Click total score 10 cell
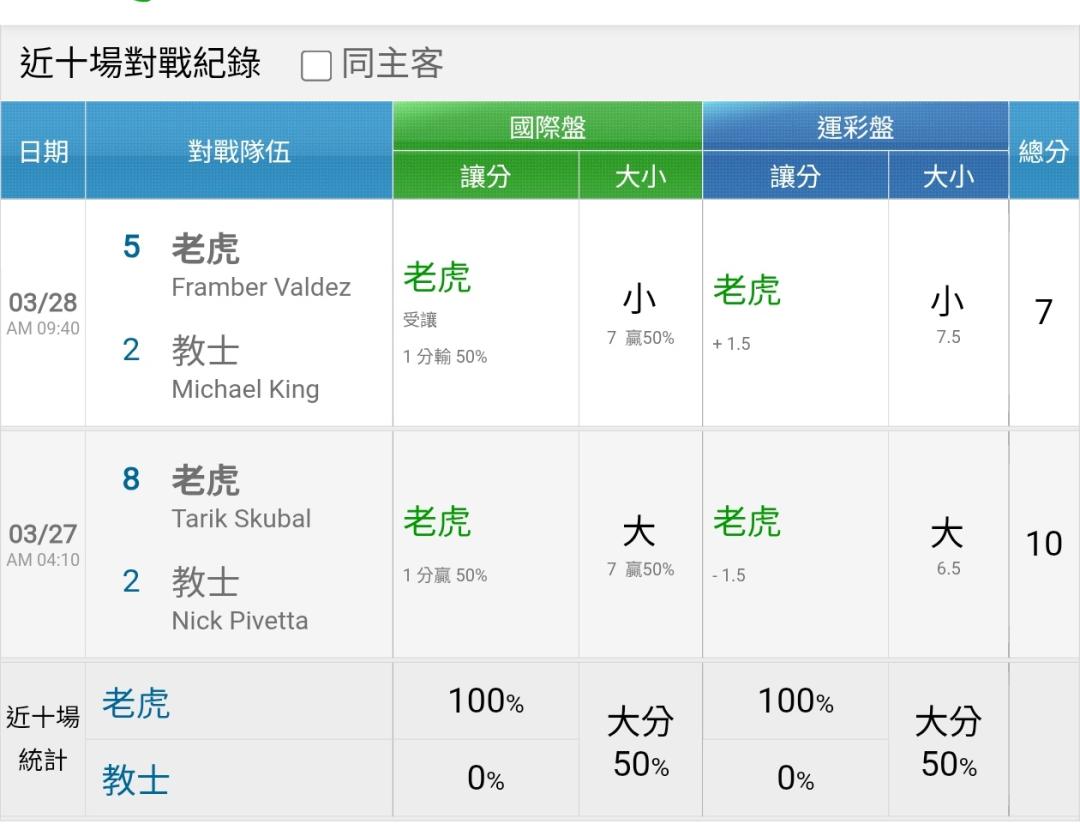This screenshot has width=1080, height=836. pos(1043,544)
